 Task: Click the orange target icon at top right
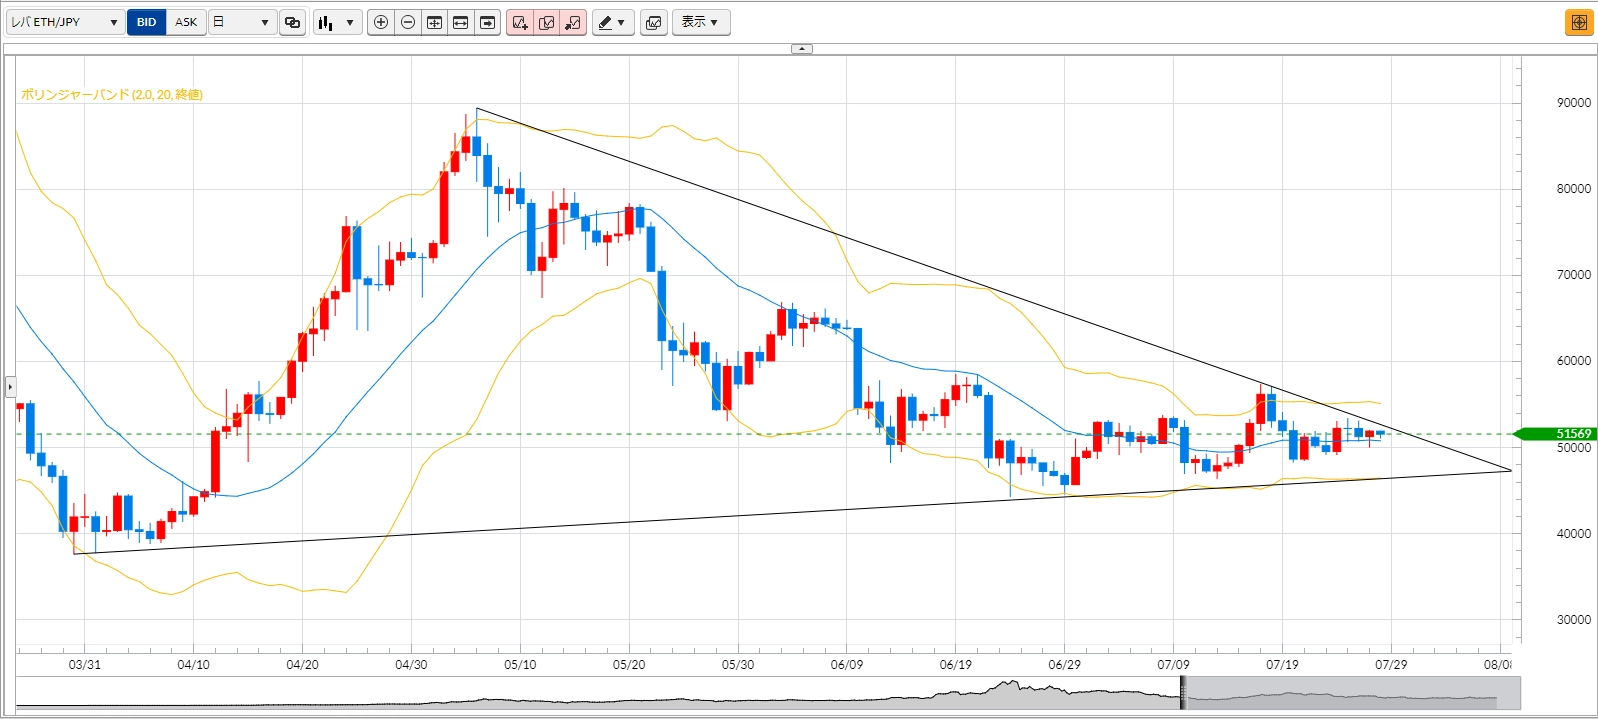point(1579,22)
